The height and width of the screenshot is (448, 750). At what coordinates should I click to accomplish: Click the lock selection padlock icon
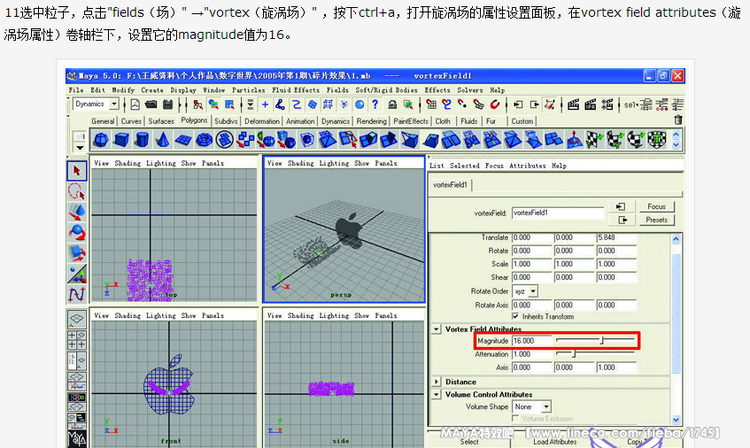392,104
